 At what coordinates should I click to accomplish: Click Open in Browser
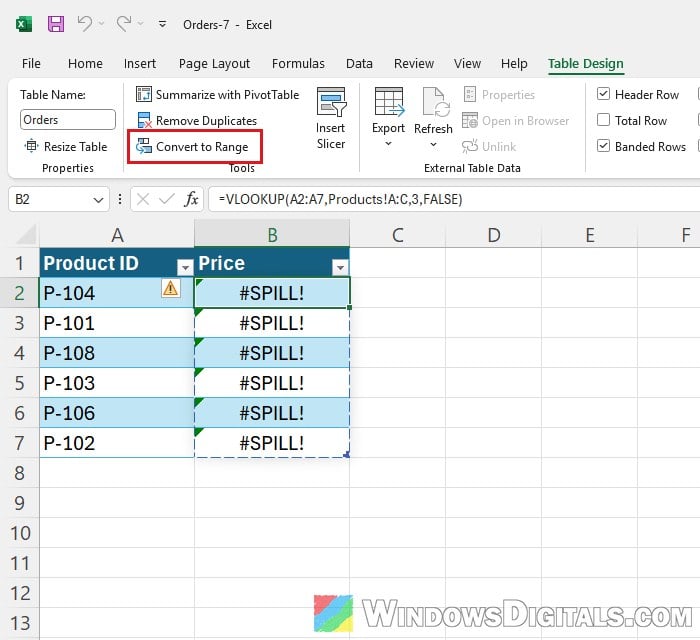tap(516, 121)
